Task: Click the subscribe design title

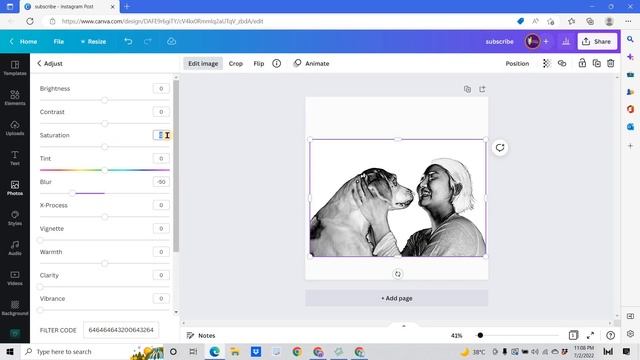Action: pos(499,42)
